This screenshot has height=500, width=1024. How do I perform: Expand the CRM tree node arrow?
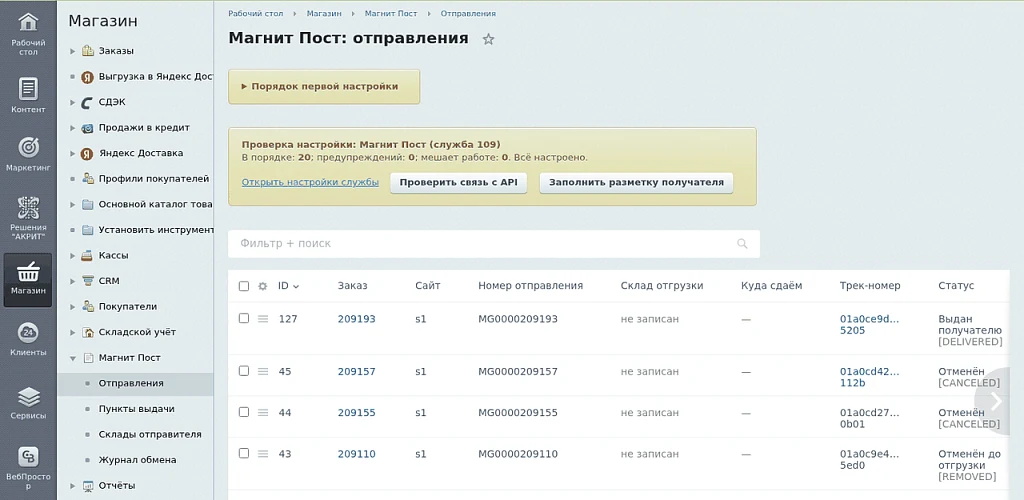click(72, 281)
